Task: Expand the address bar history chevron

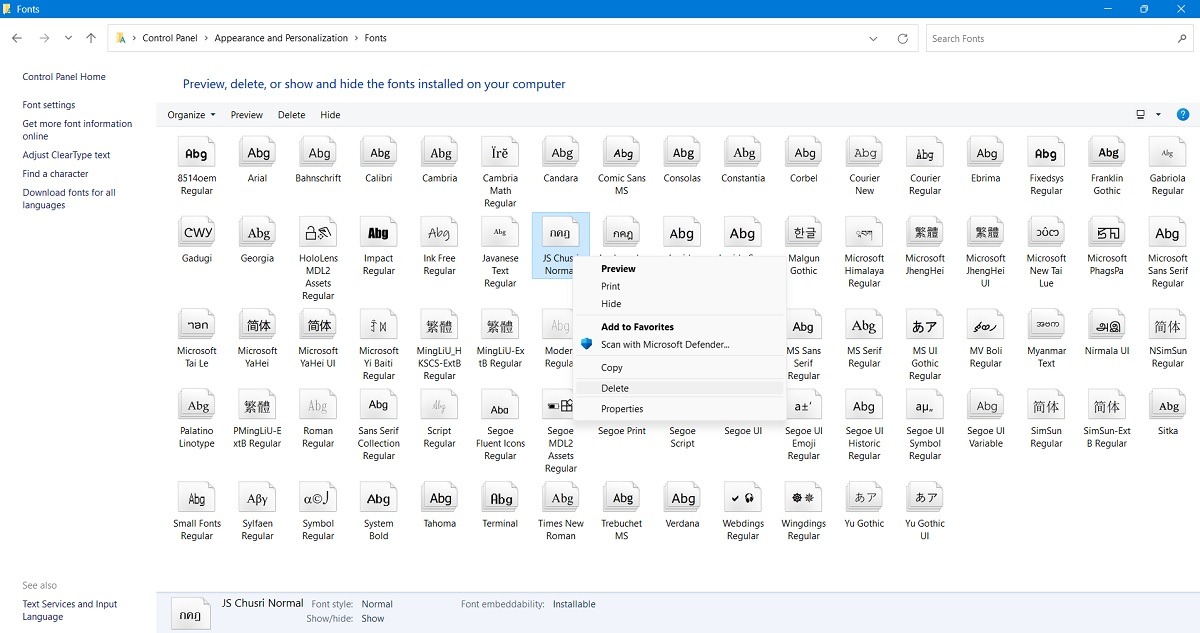Action: [x=873, y=37]
